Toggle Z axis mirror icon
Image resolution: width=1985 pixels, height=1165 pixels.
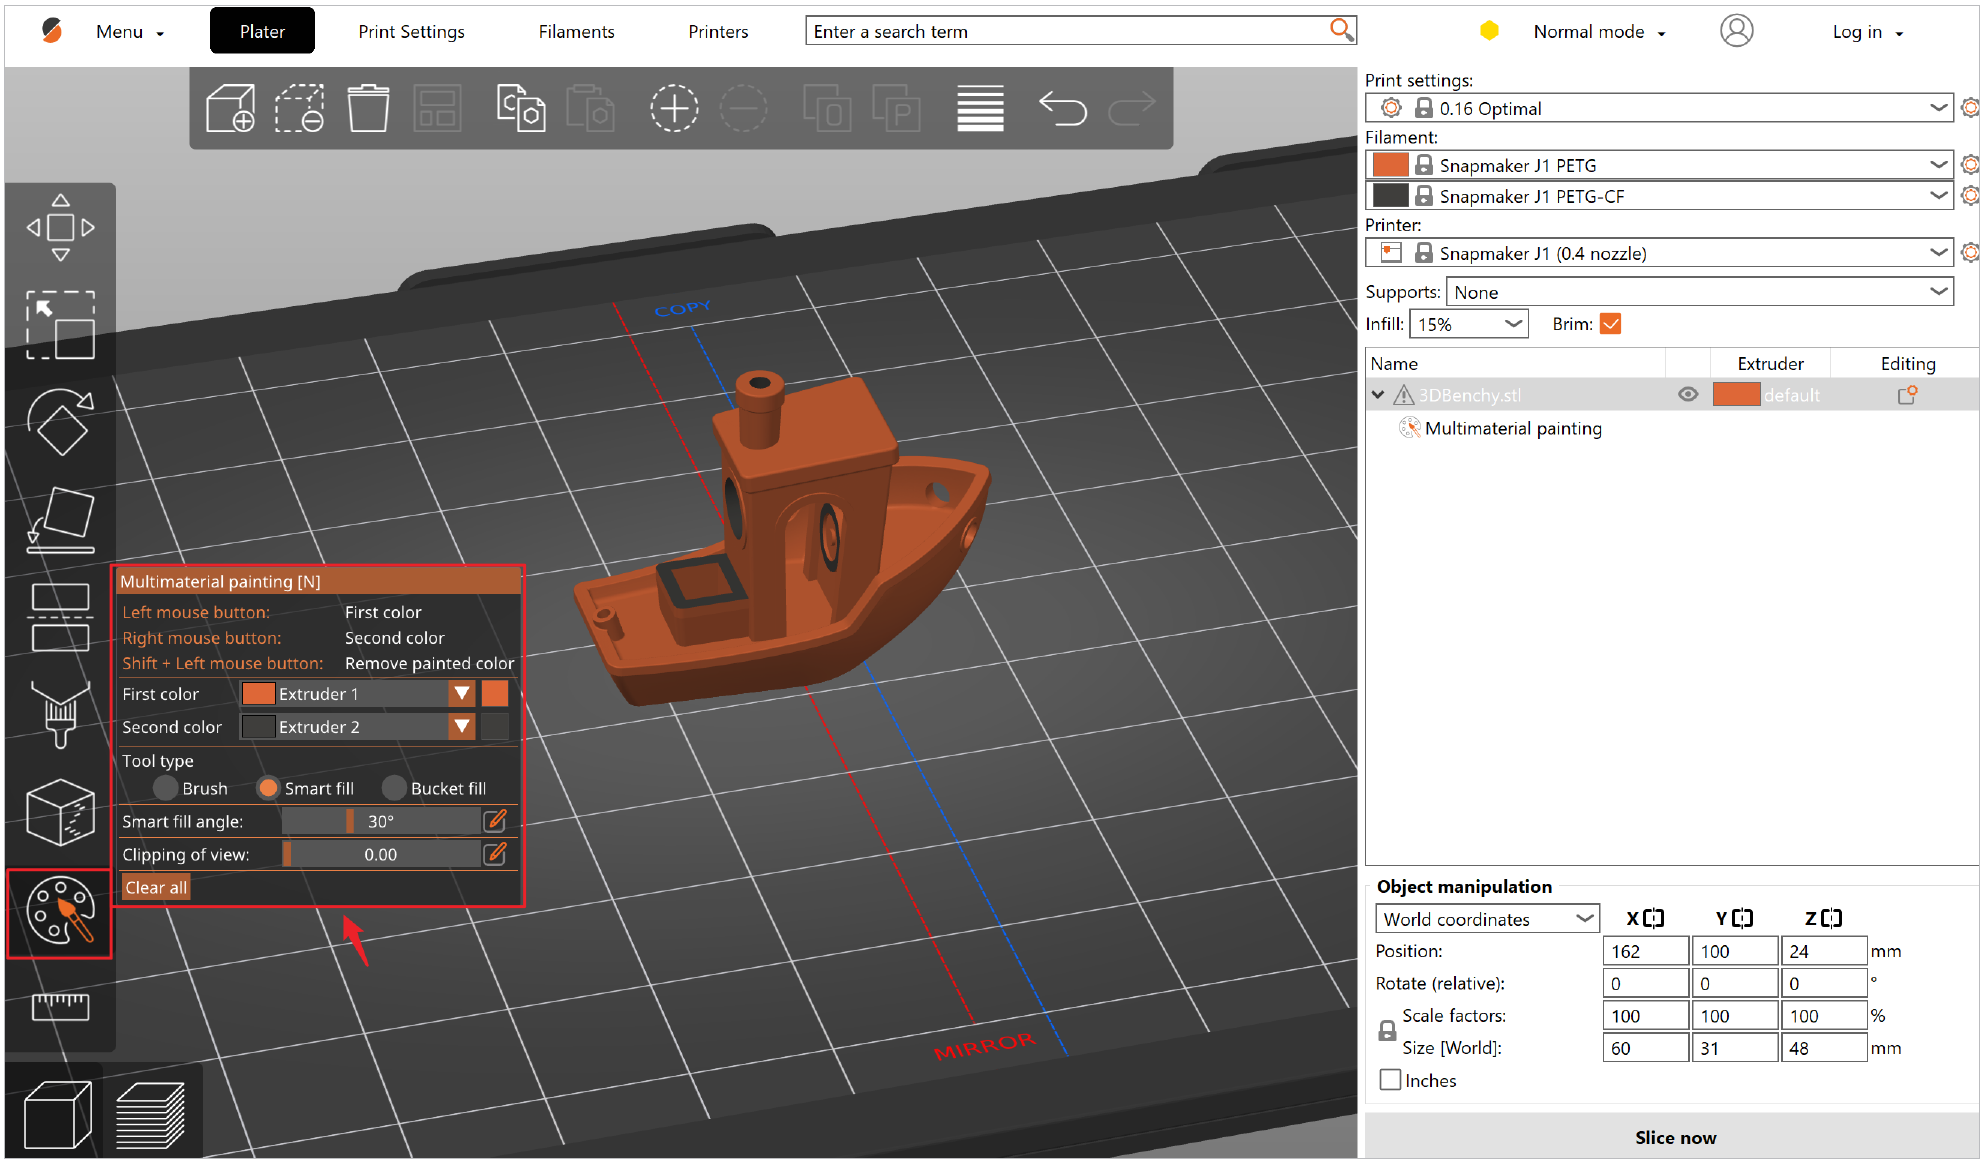tap(1831, 918)
